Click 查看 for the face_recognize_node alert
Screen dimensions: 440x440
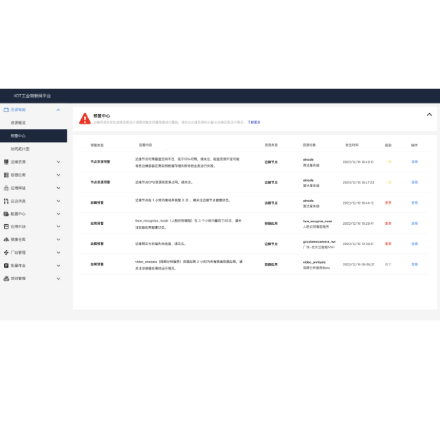pyautogui.click(x=414, y=223)
